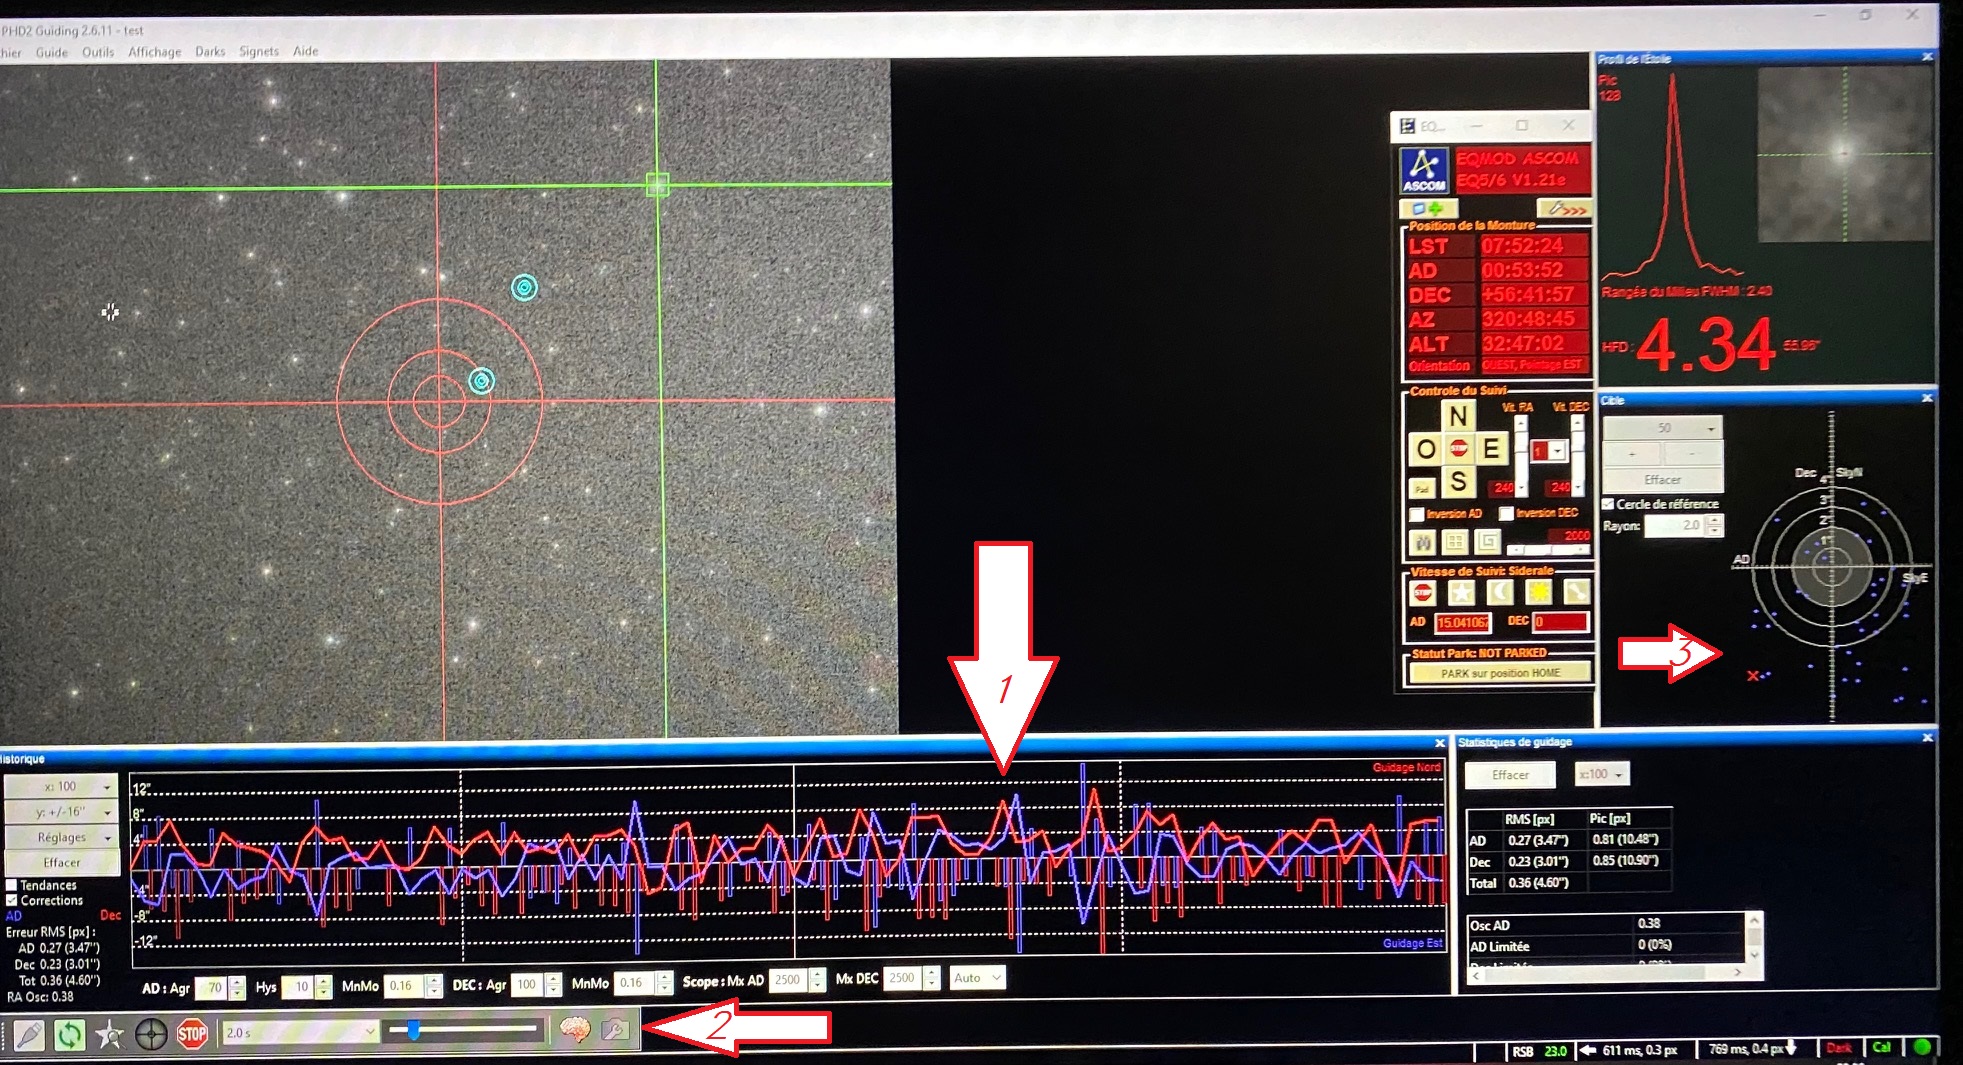Image resolution: width=1963 pixels, height=1065 pixels.
Task: Click the camera connect icon
Action: (x=29, y=1034)
